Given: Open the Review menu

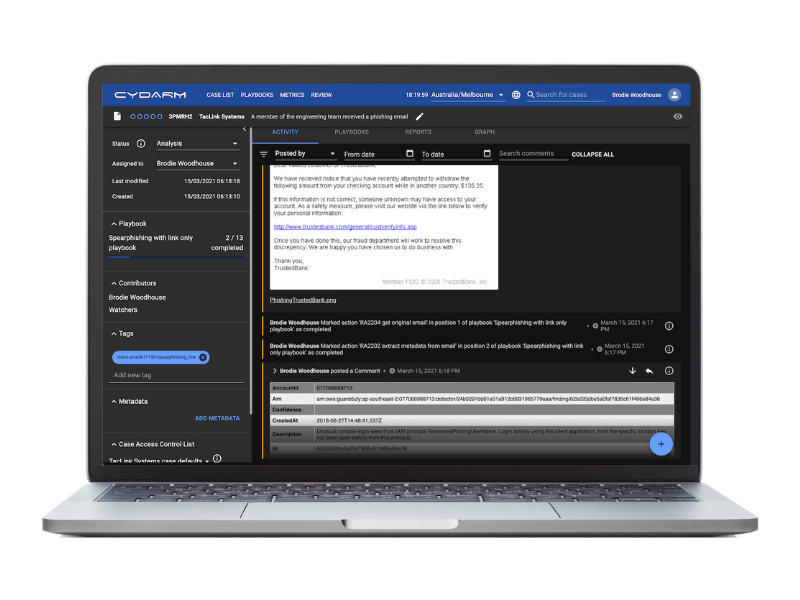Looking at the screenshot, I should point(321,95).
